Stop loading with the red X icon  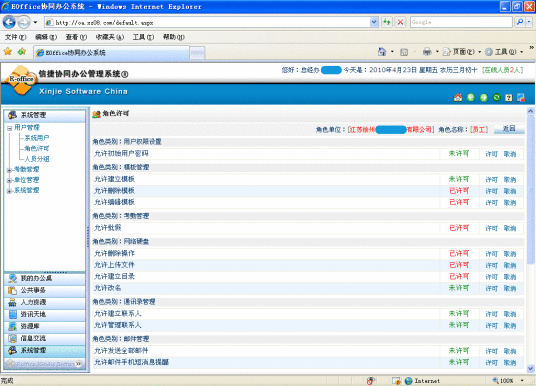(x=400, y=22)
